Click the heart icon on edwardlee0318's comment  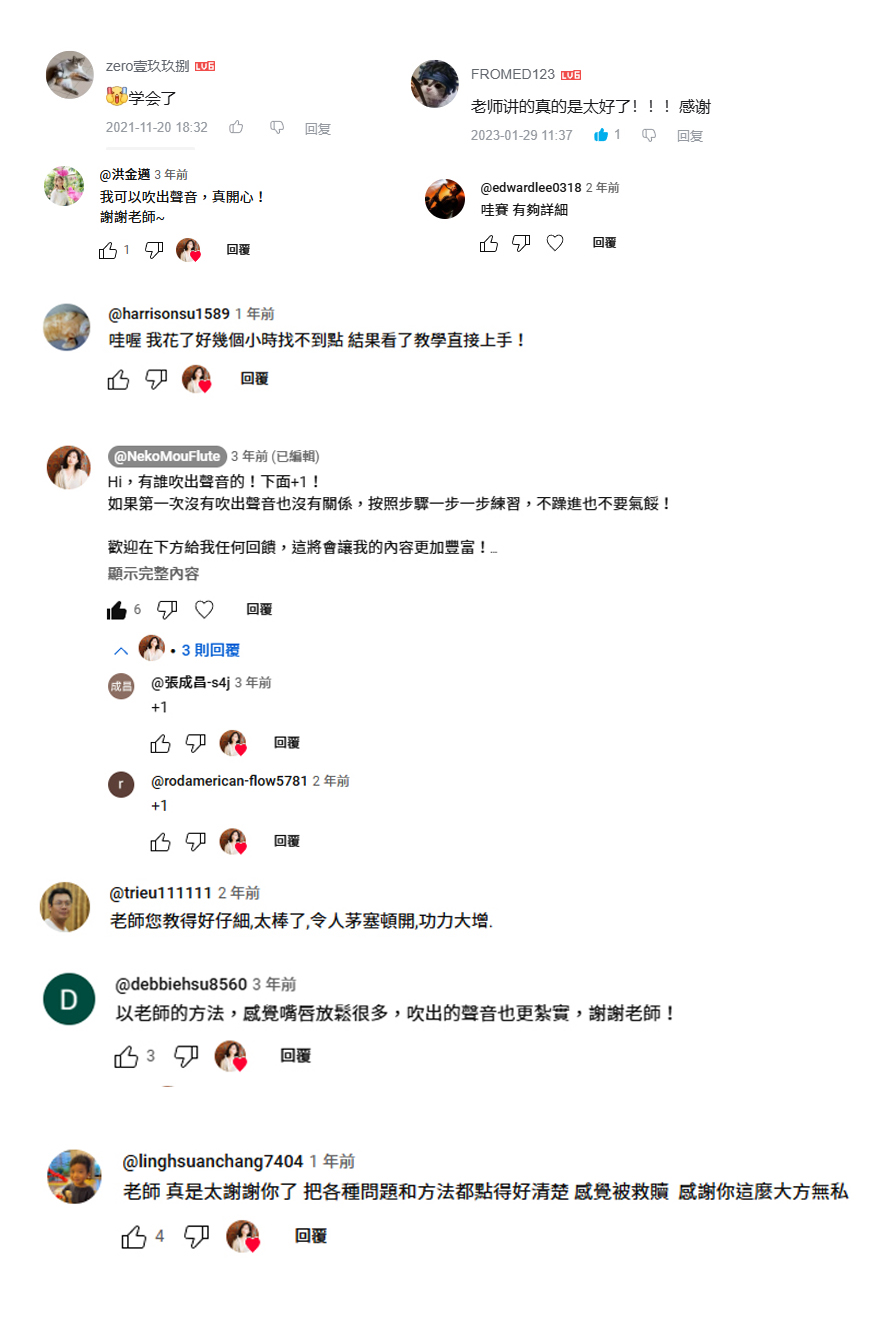click(x=555, y=243)
